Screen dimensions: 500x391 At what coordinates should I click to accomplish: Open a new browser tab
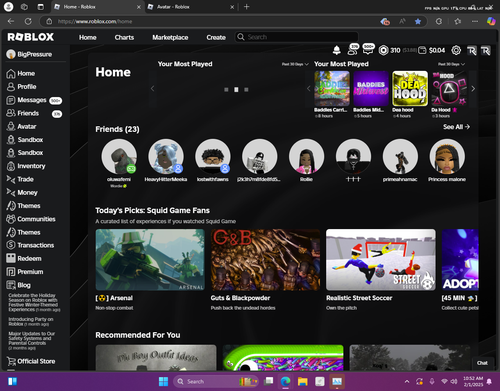click(247, 7)
